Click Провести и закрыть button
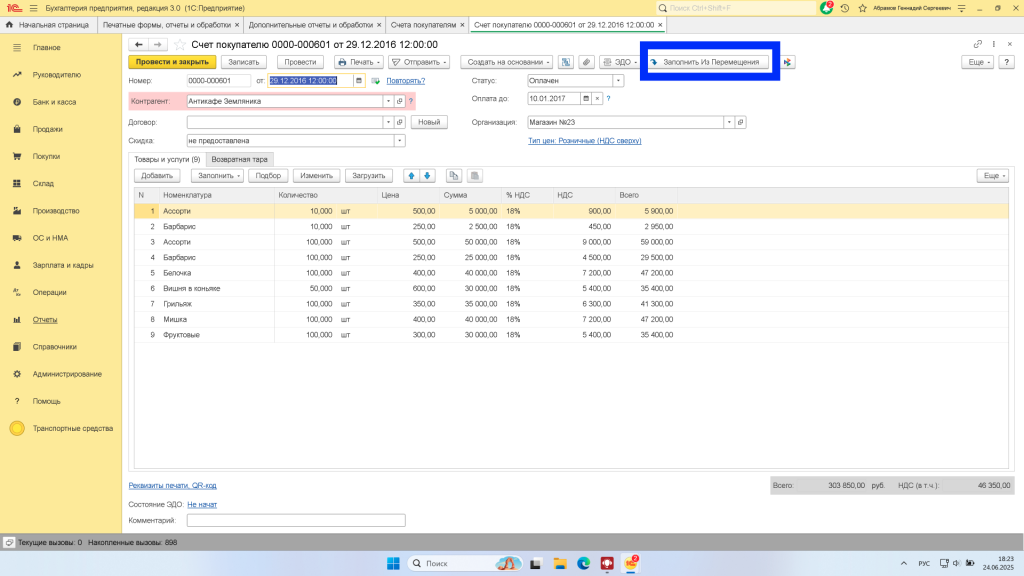The image size is (1024, 576). (x=172, y=62)
